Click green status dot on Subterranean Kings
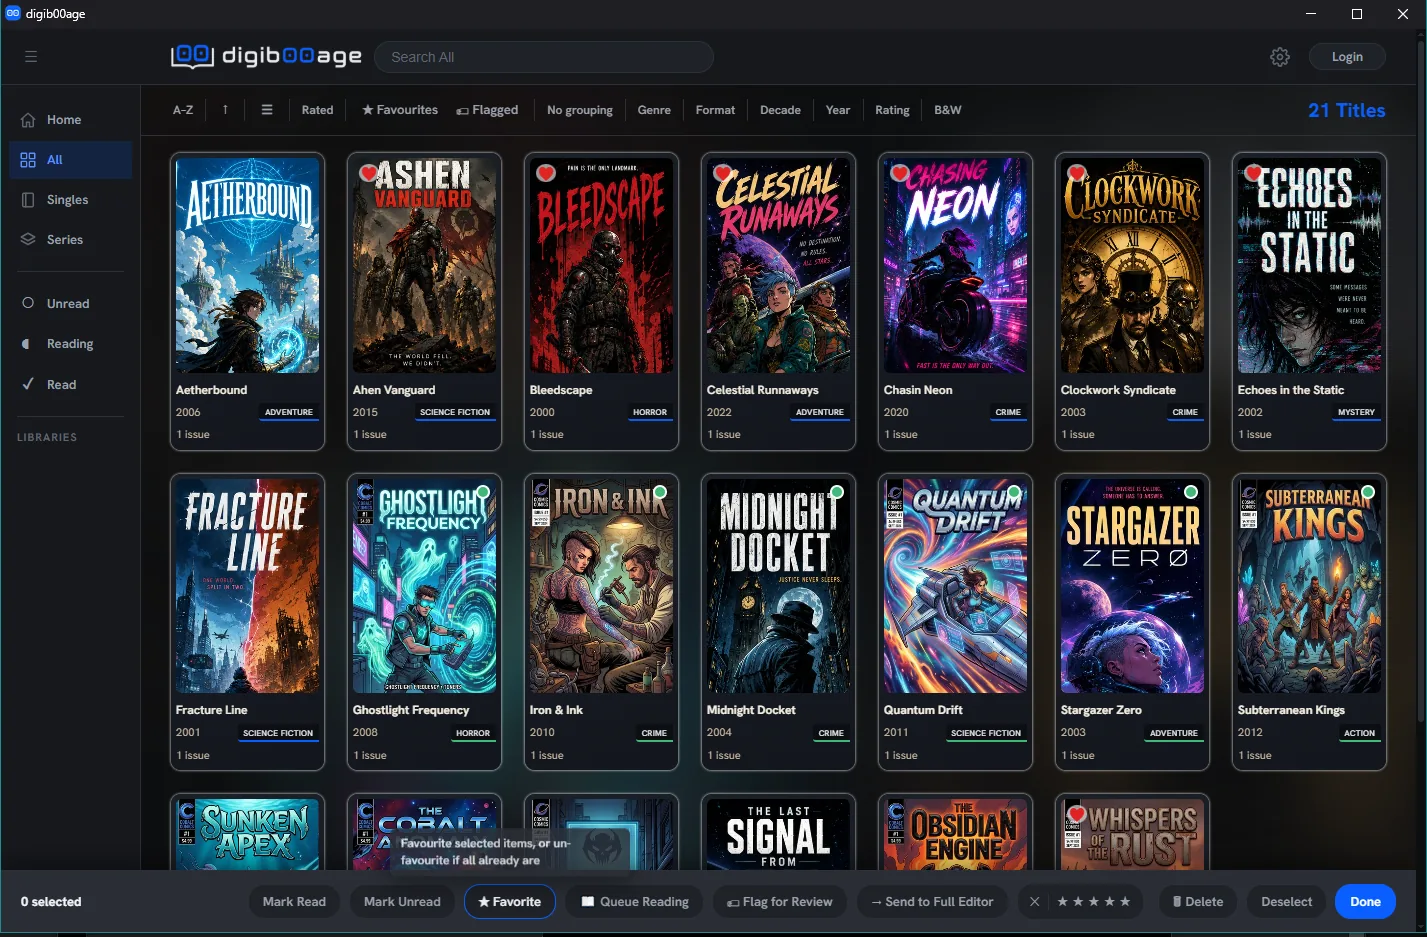This screenshot has width=1427, height=937. [x=1368, y=492]
